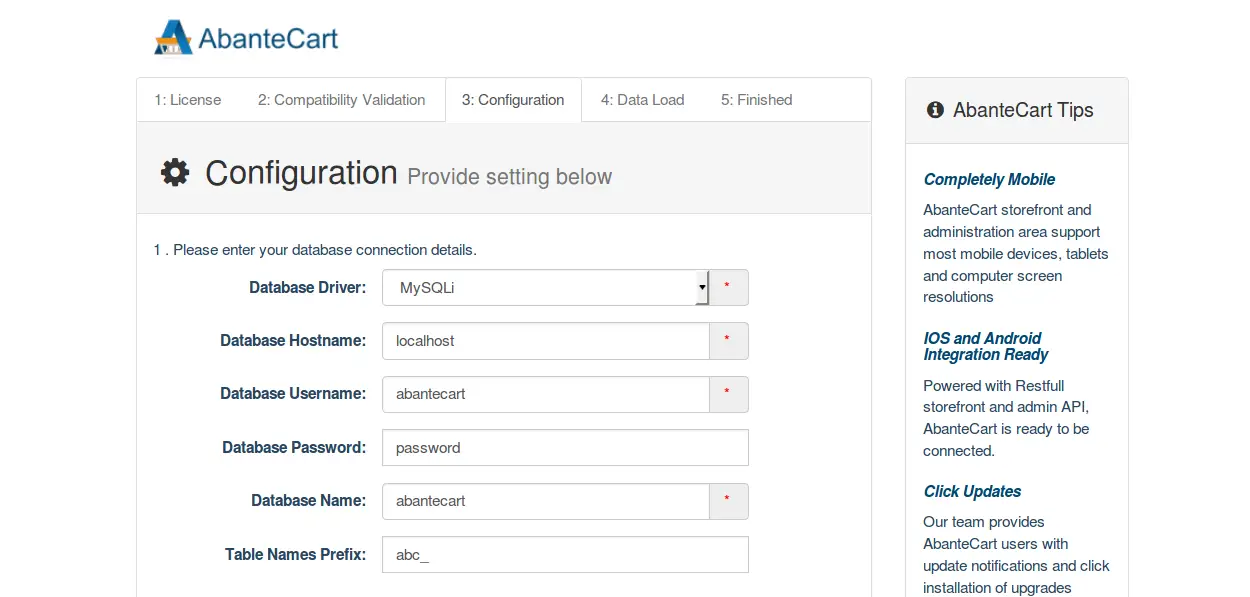Click into the Database Password field

pos(565,448)
